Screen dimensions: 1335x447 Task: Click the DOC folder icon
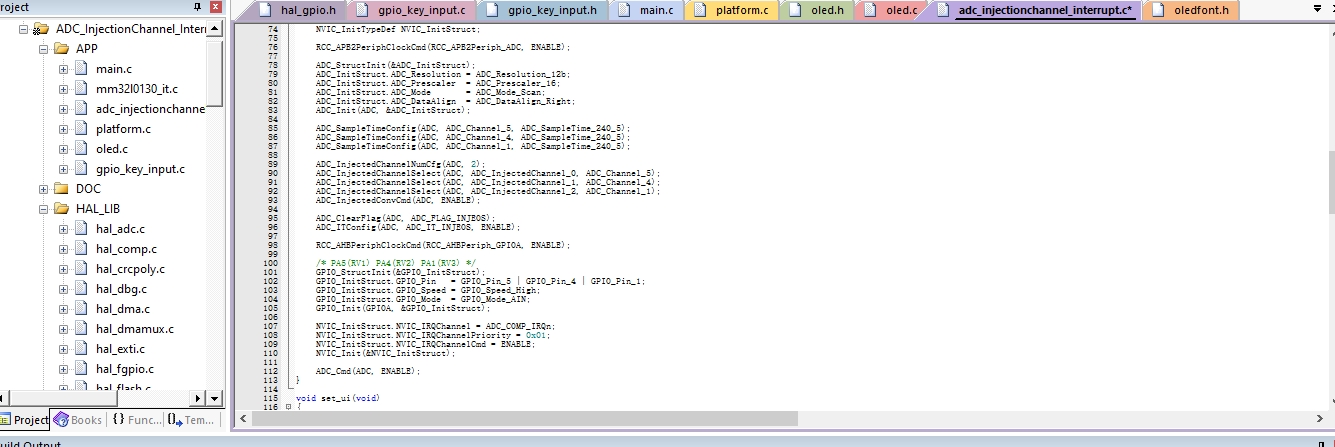tap(60, 189)
